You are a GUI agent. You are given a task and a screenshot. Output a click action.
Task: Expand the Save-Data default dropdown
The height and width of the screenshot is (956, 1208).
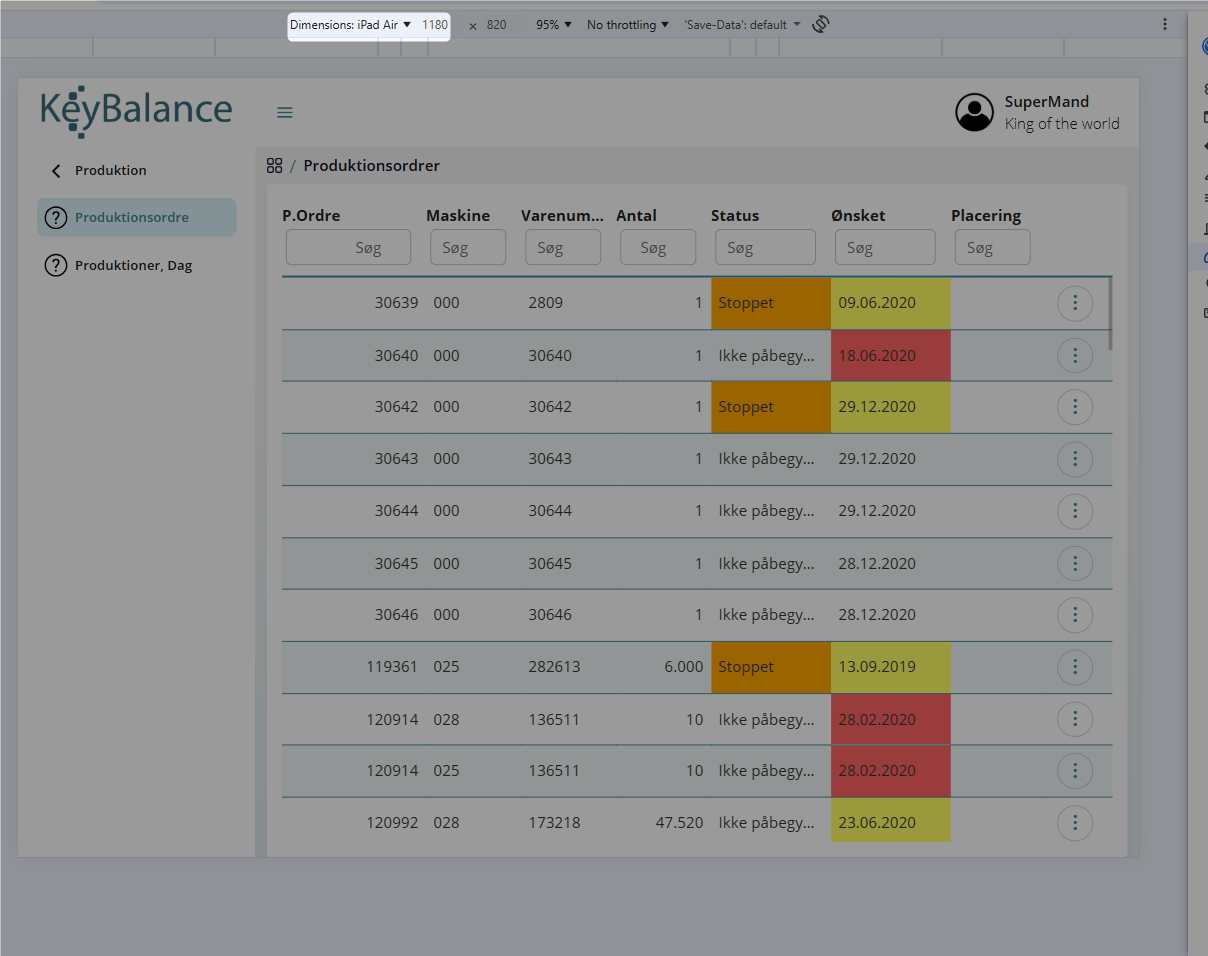pyautogui.click(x=742, y=25)
